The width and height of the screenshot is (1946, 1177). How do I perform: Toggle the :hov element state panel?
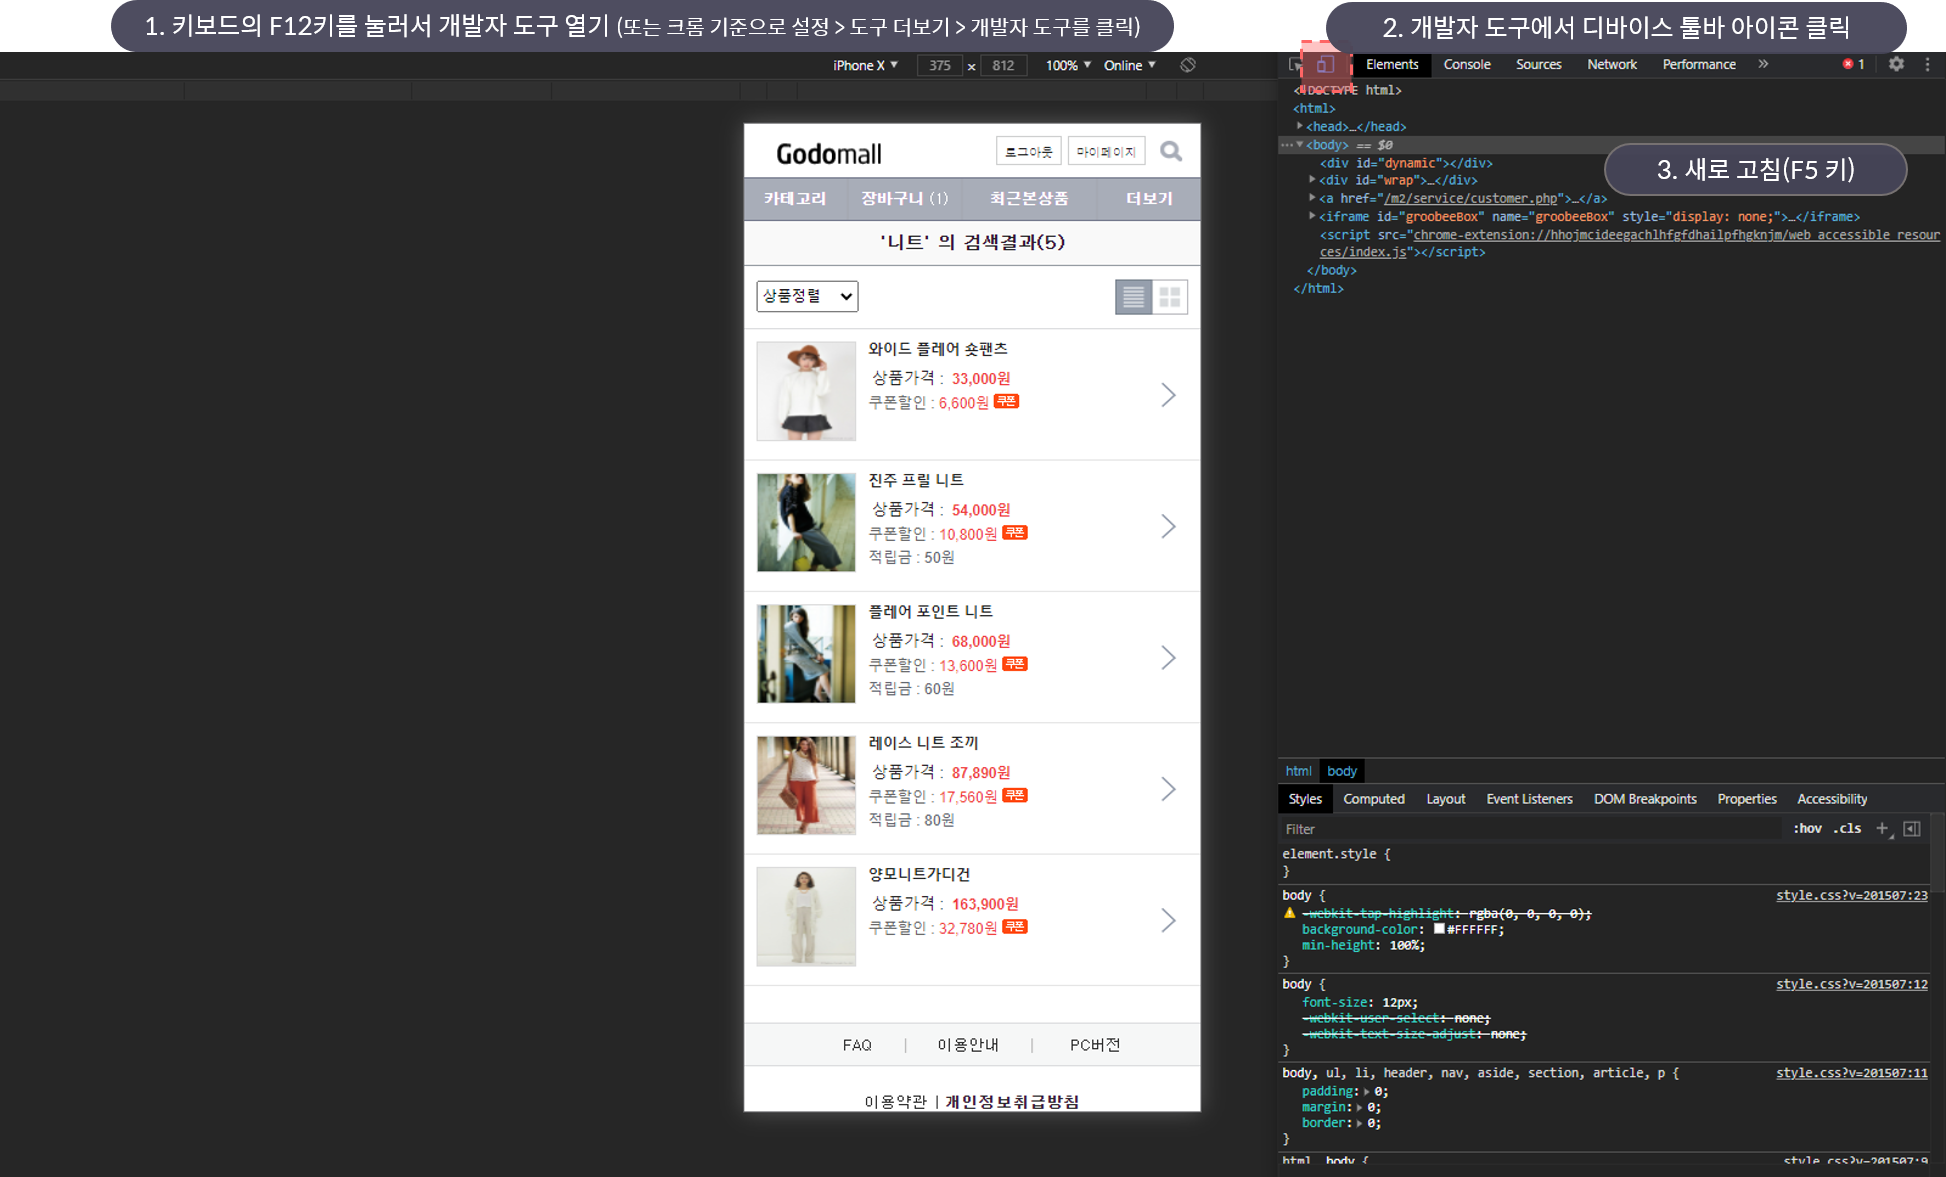(1807, 828)
